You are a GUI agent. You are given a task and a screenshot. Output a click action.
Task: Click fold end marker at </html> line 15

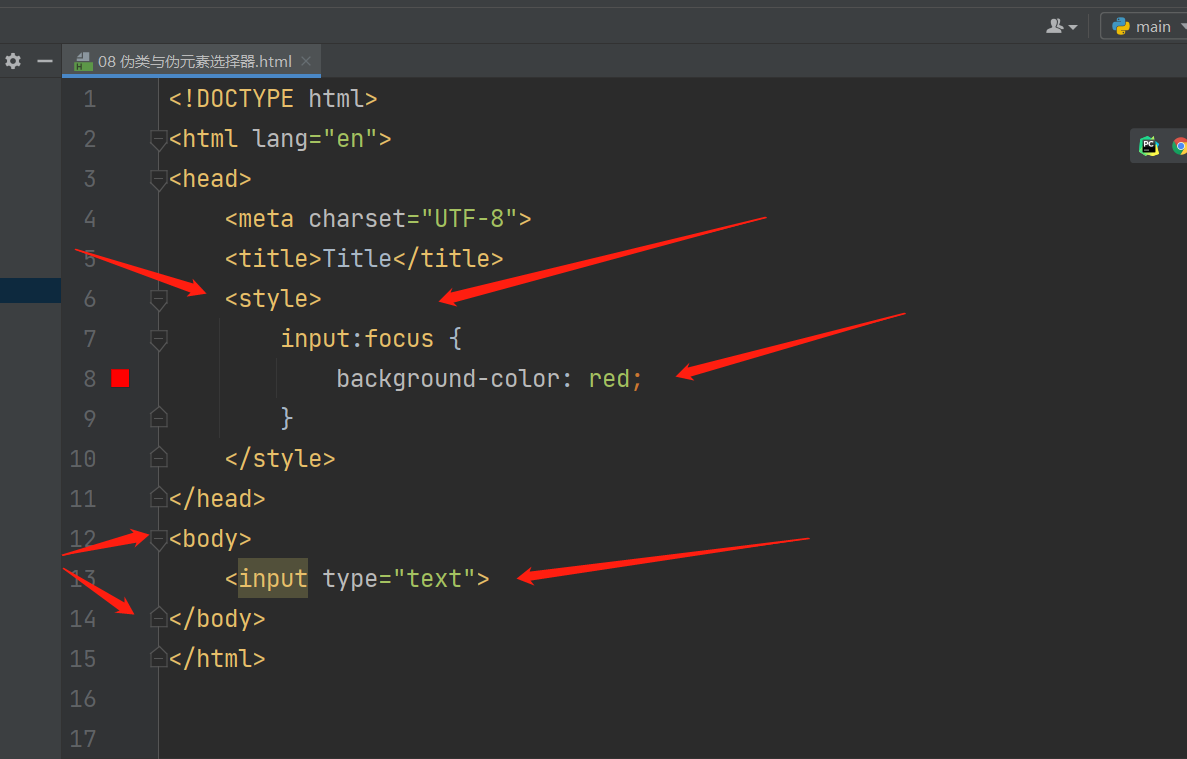click(x=158, y=658)
